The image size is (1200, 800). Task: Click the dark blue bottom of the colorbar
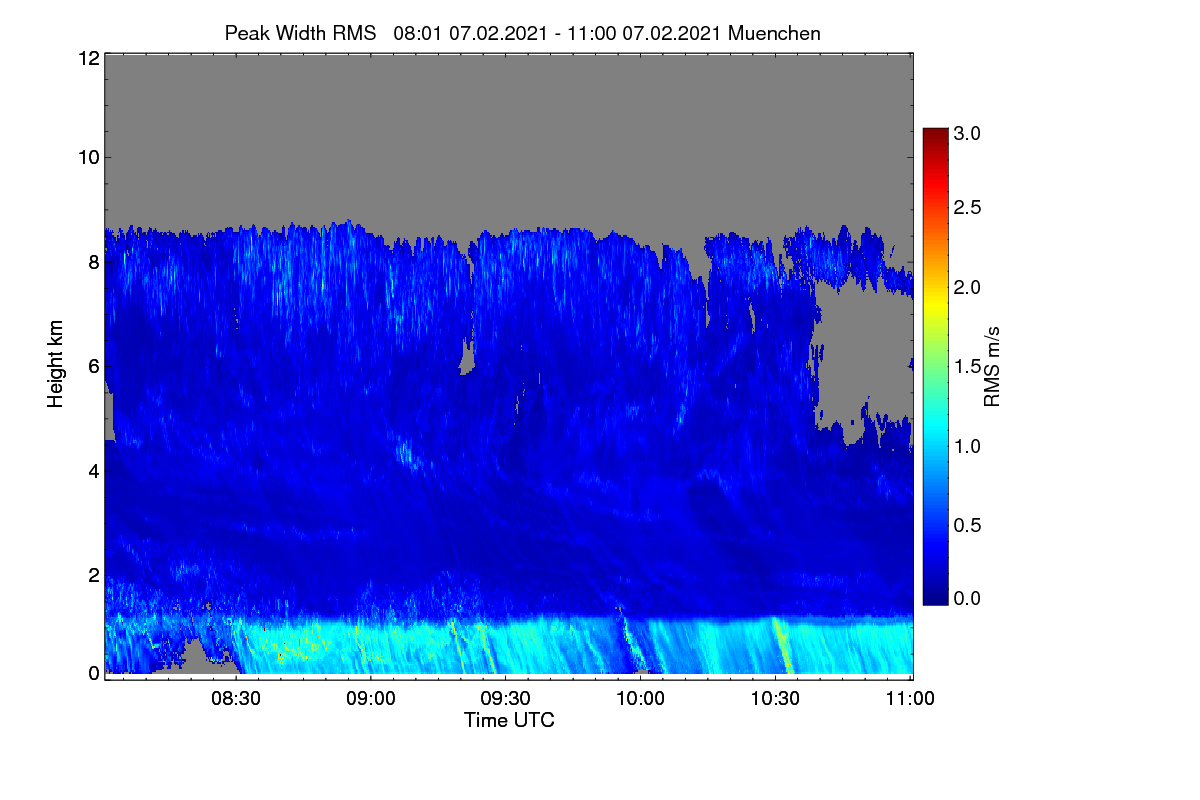[x=935, y=595]
